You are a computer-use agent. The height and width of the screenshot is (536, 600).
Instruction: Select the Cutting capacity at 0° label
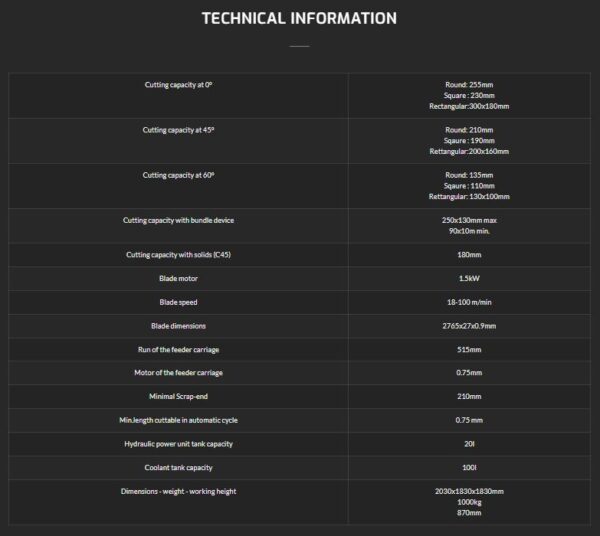pyautogui.click(x=178, y=85)
